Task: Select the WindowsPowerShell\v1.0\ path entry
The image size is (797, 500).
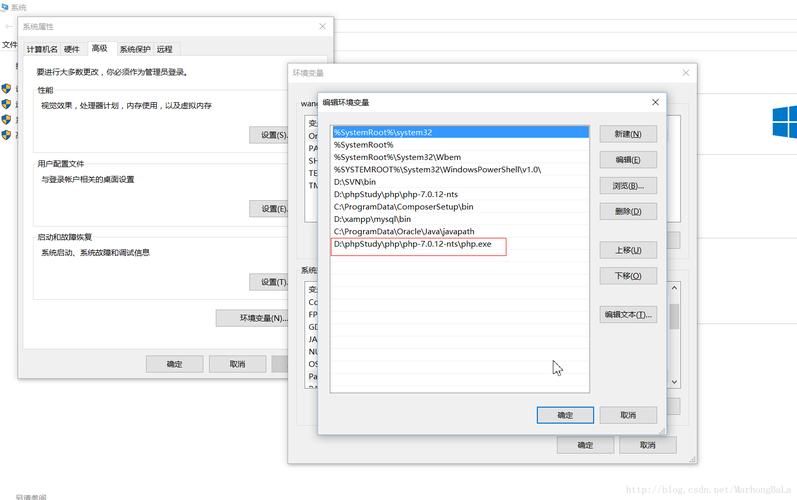Action: 460,169
